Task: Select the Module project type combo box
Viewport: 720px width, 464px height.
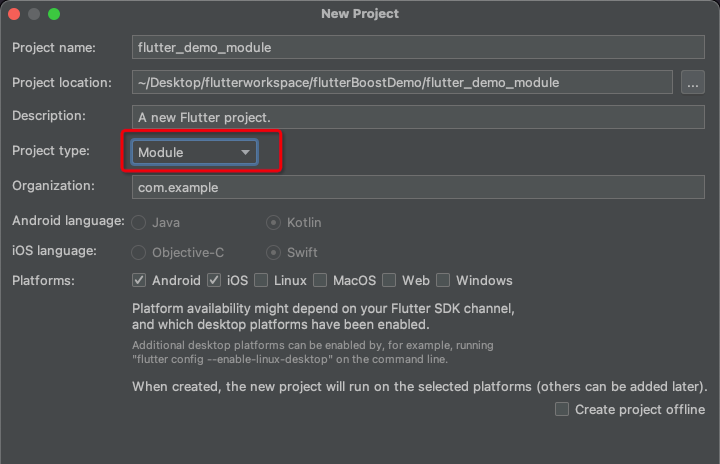Action: coord(194,152)
